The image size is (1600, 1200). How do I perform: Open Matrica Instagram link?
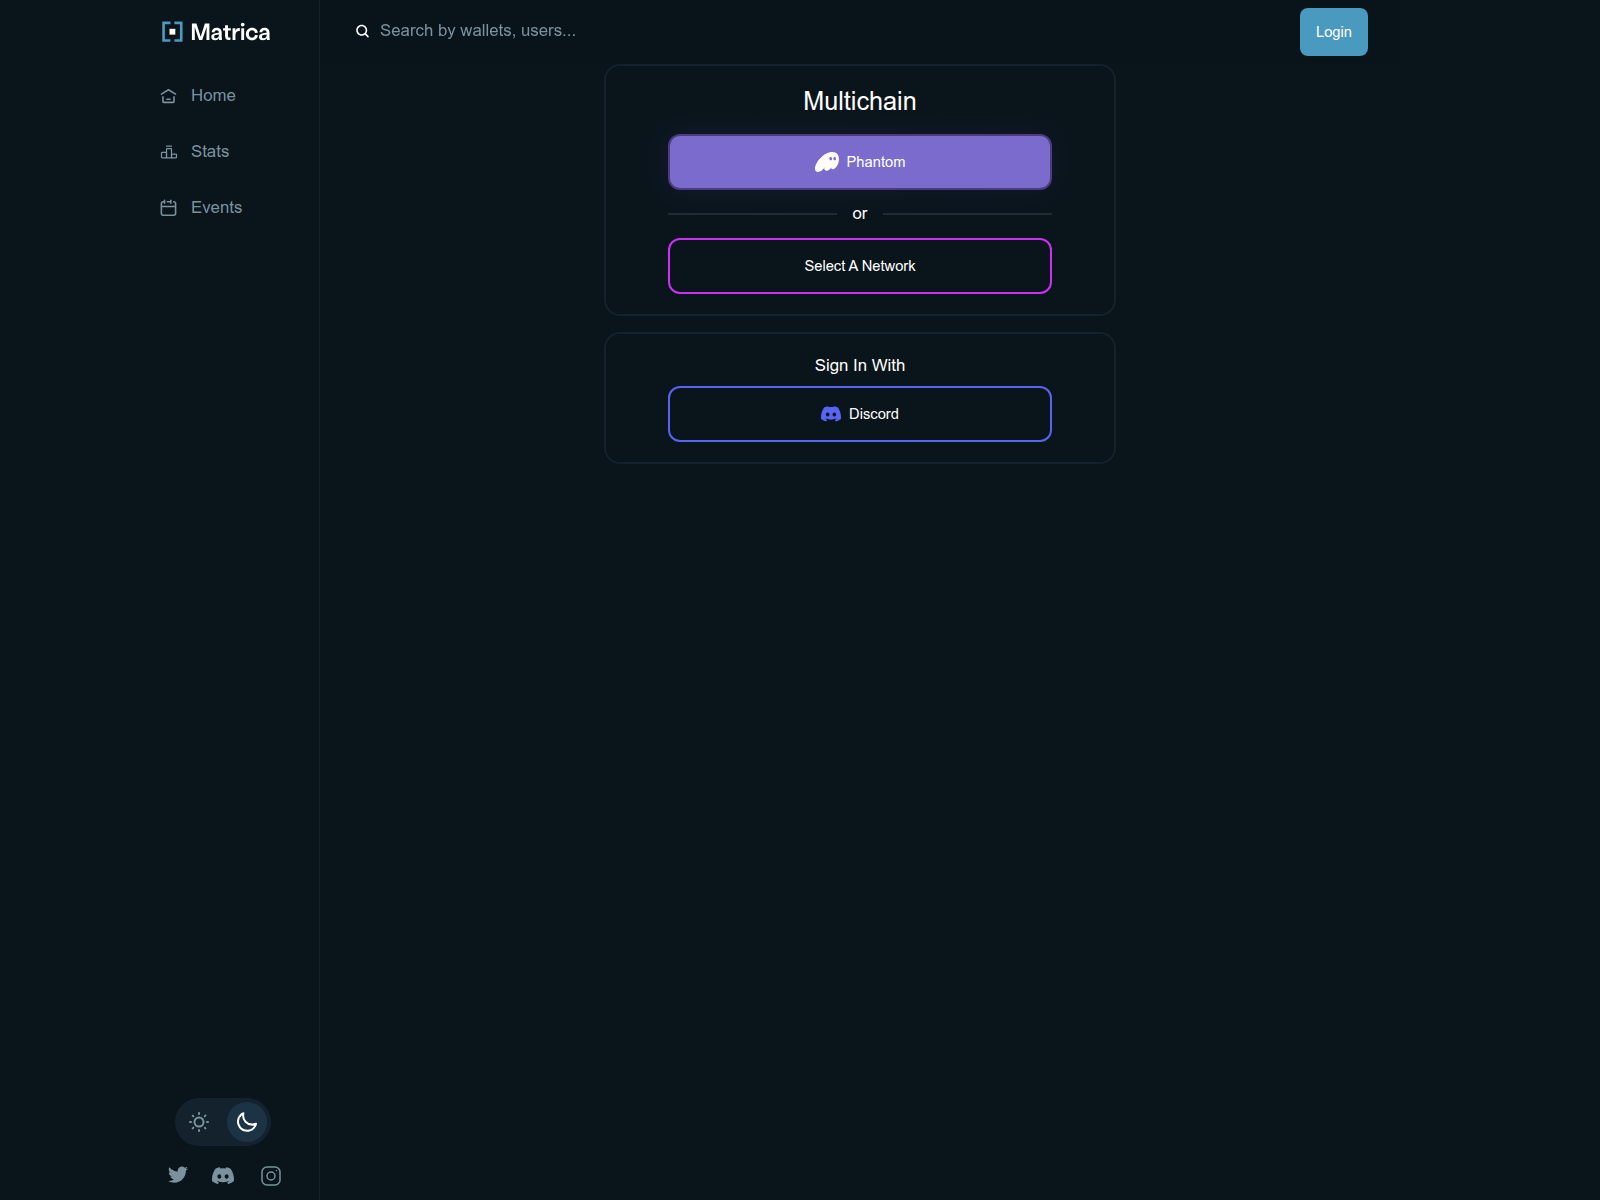coord(271,1176)
